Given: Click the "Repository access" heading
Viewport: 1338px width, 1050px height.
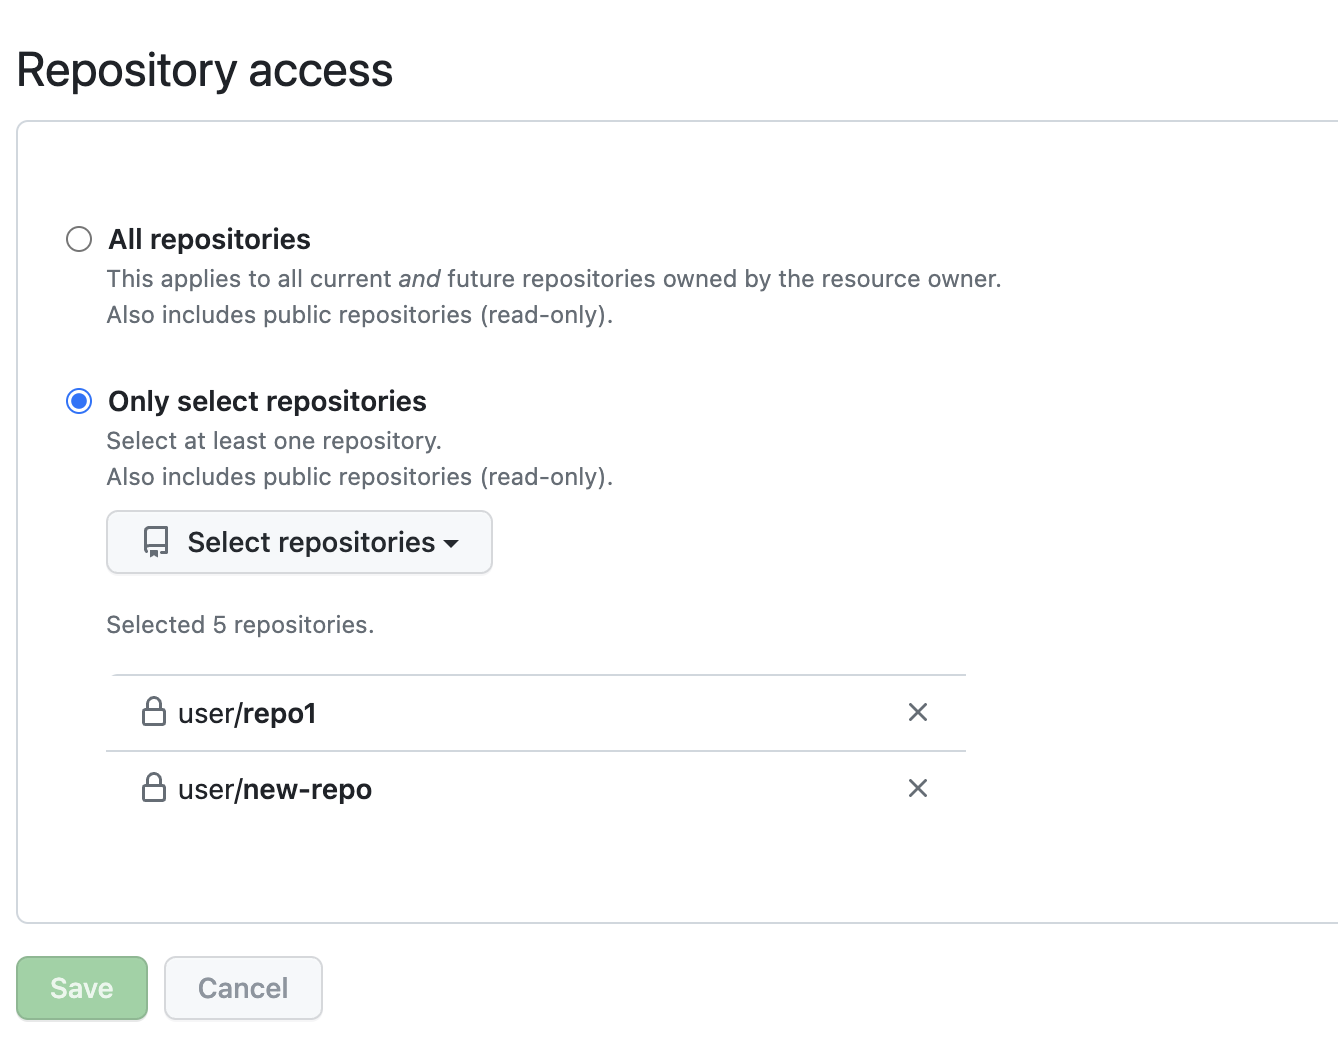Looking at the screenshot, I should click(x=205, y=70).
